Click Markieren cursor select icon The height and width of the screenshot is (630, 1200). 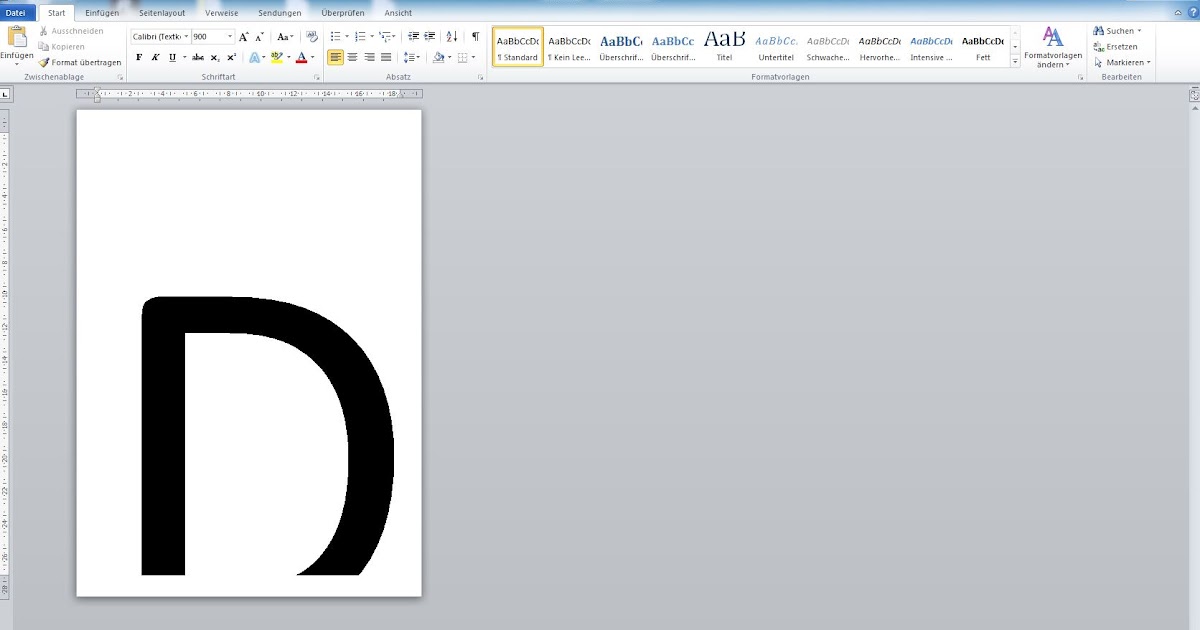pyautogui.click(x=1099, y=62)
